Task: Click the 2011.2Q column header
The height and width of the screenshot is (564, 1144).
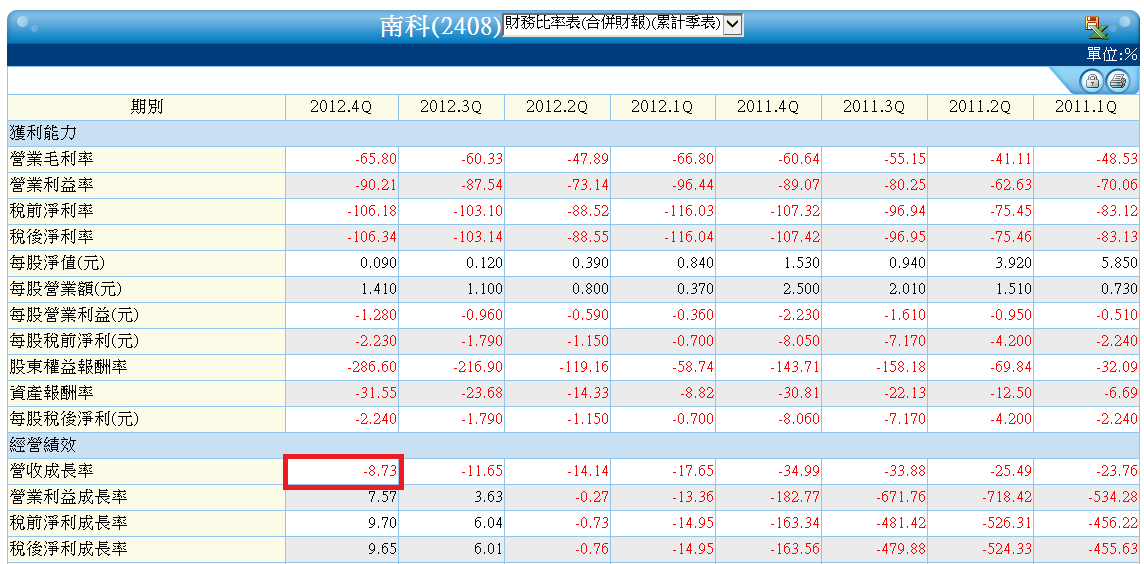Action: click(x=980, y=107)
